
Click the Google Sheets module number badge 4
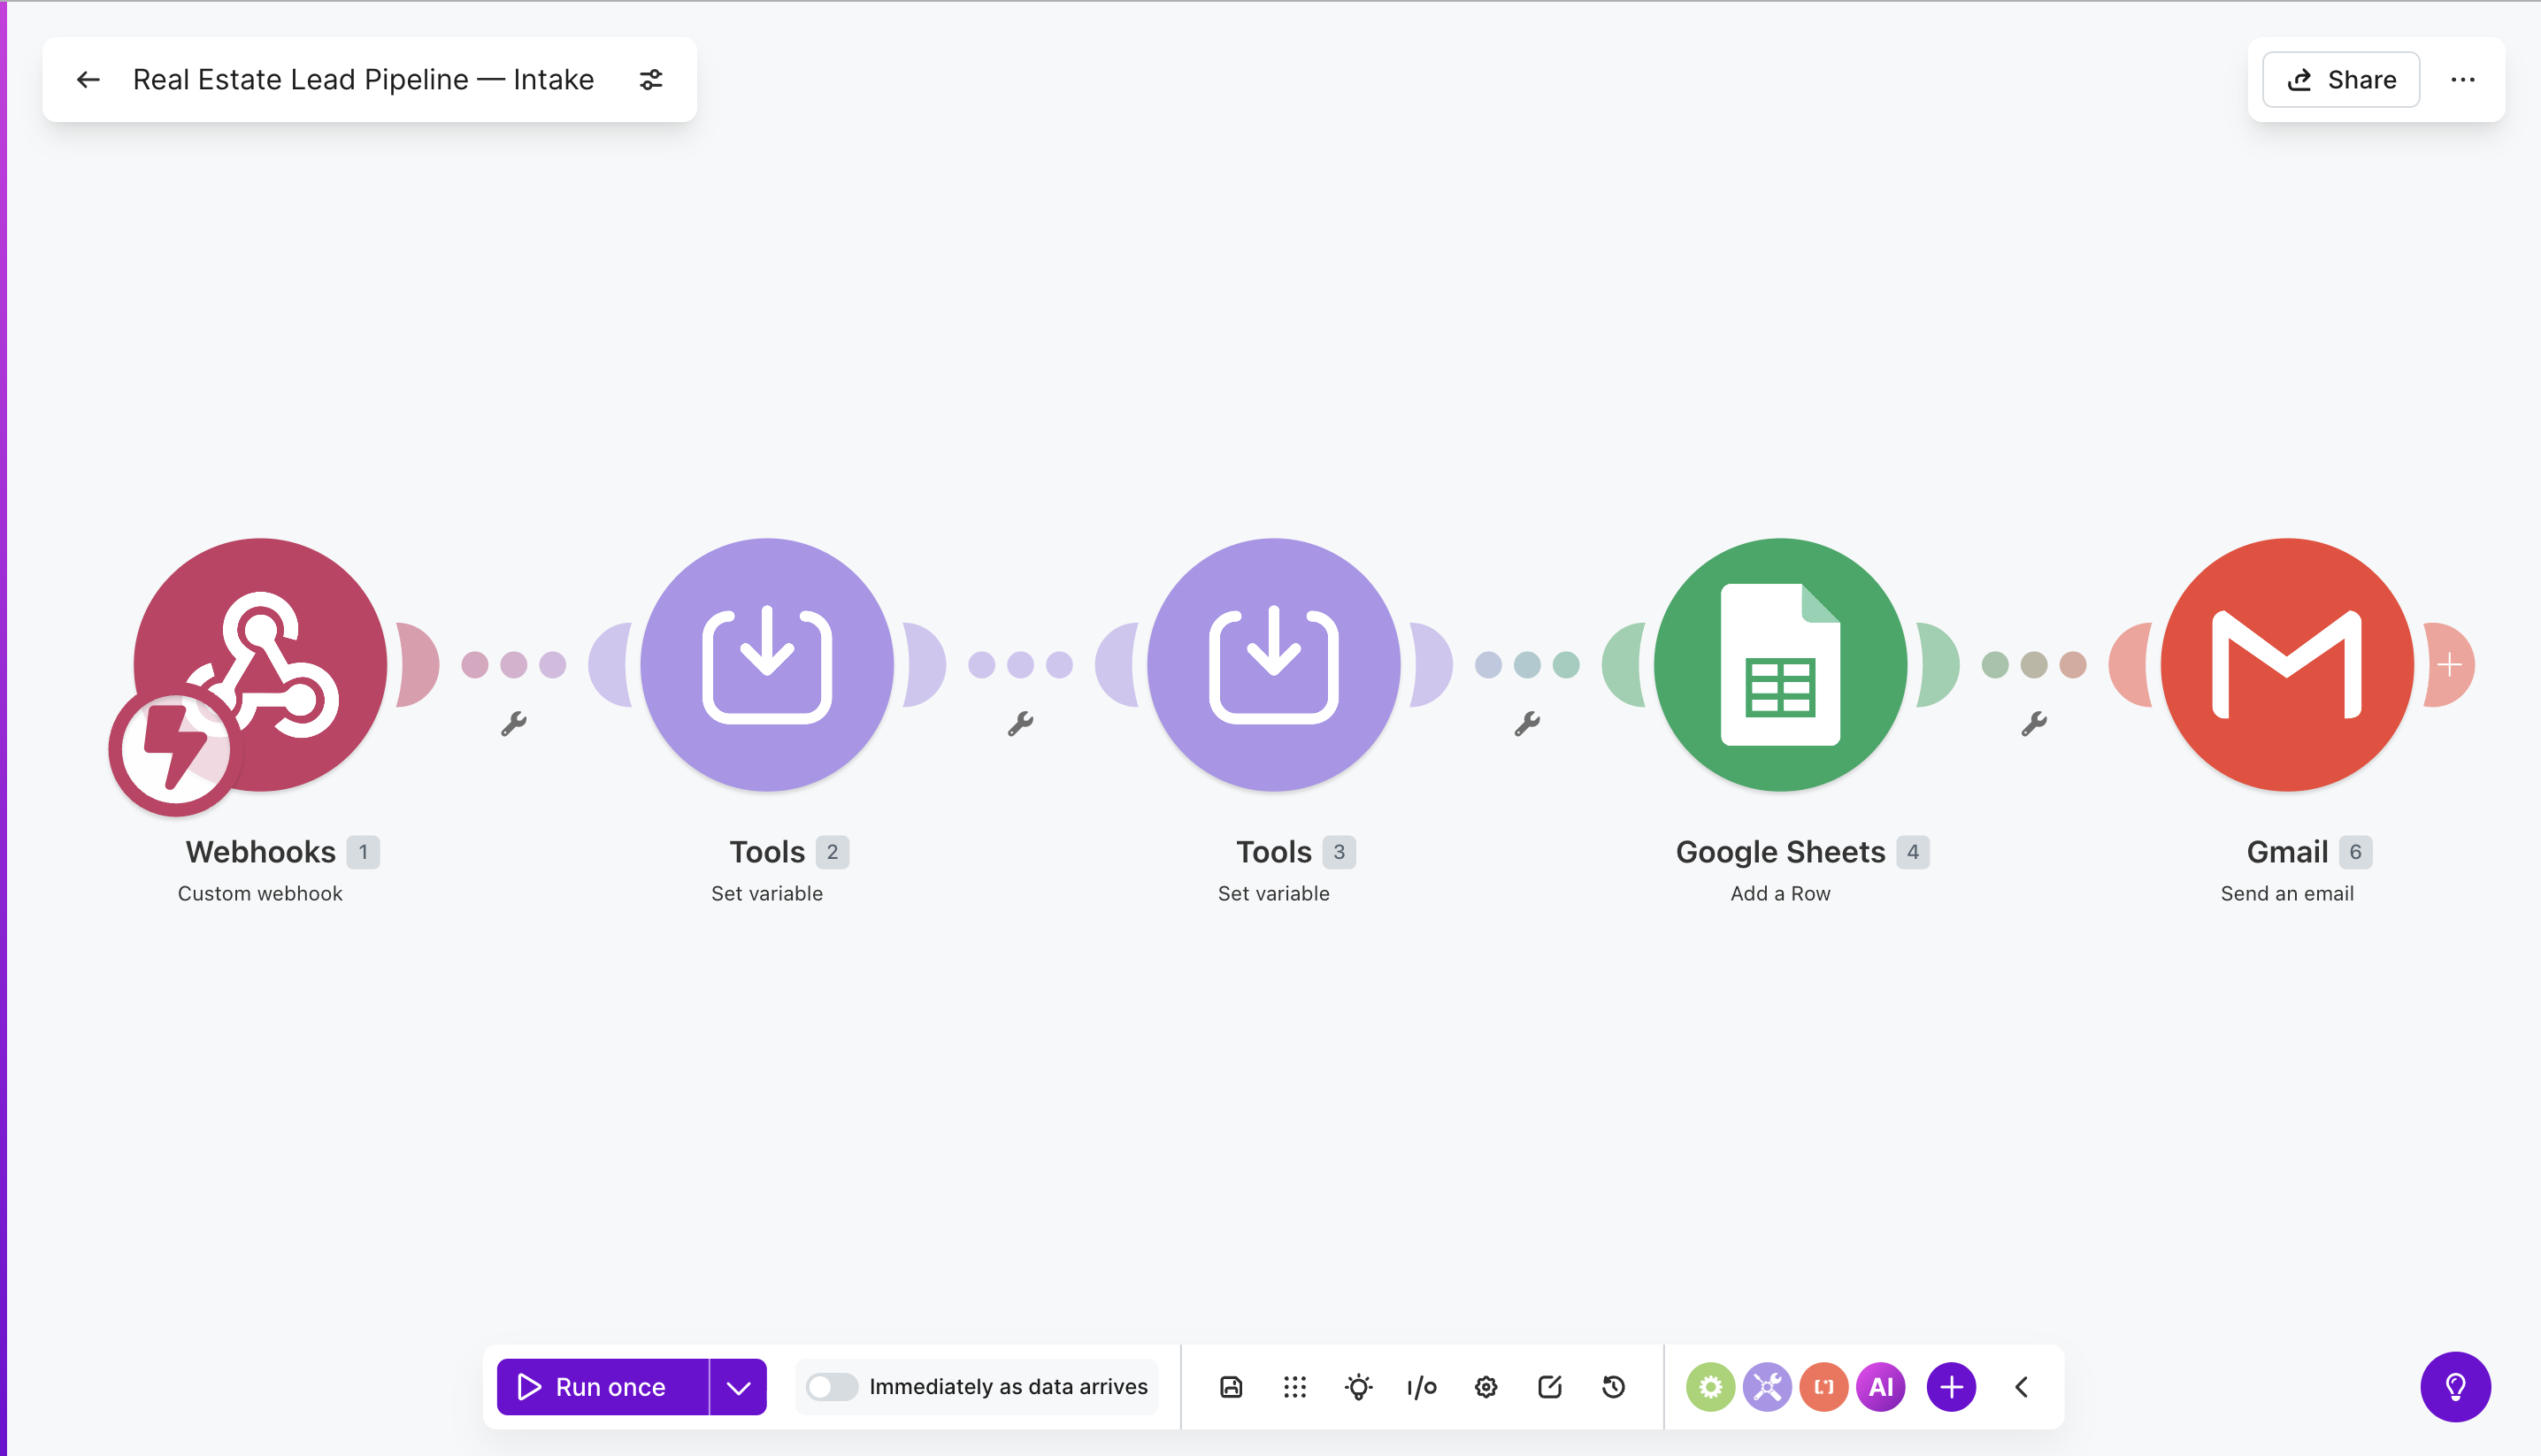pos(1913,852)
